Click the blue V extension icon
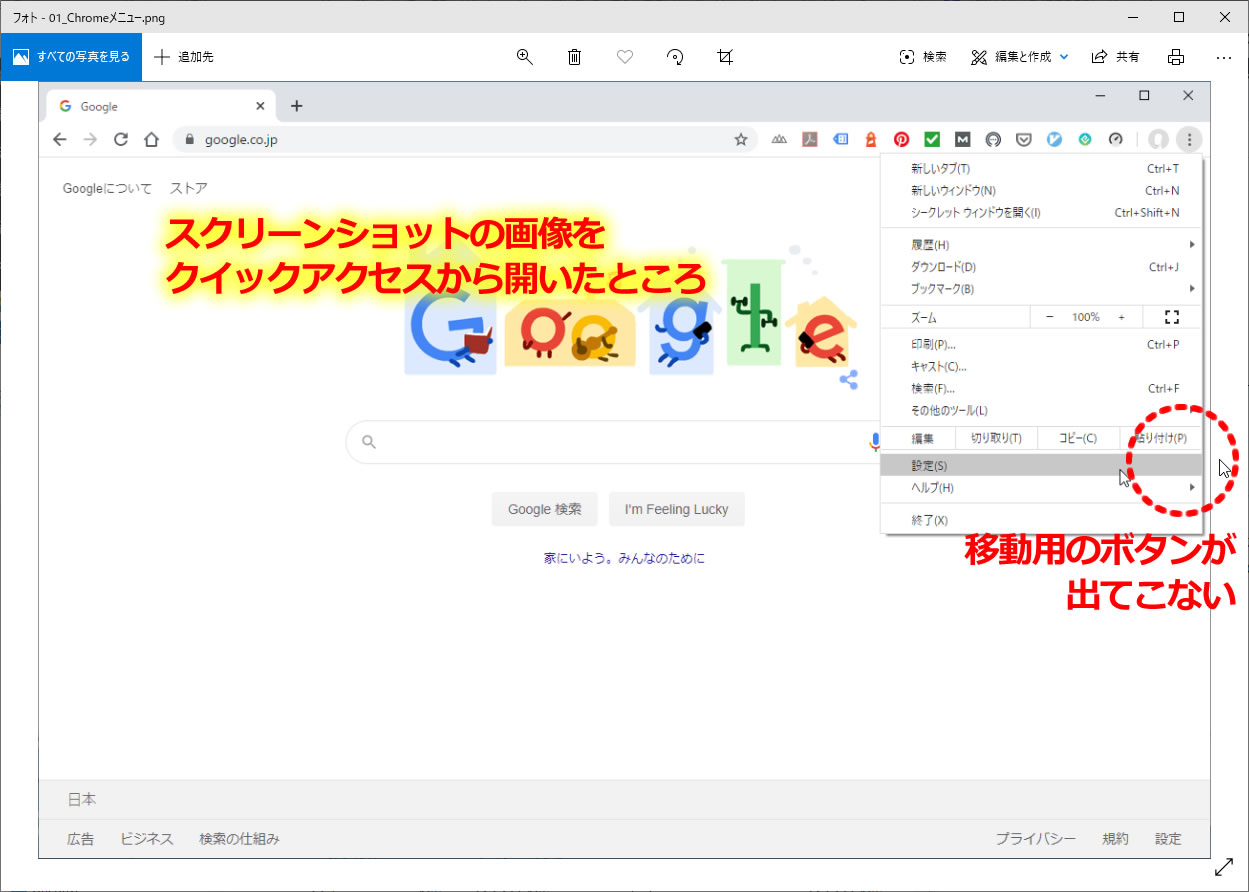1249x892 pixels. (1054, 140)
